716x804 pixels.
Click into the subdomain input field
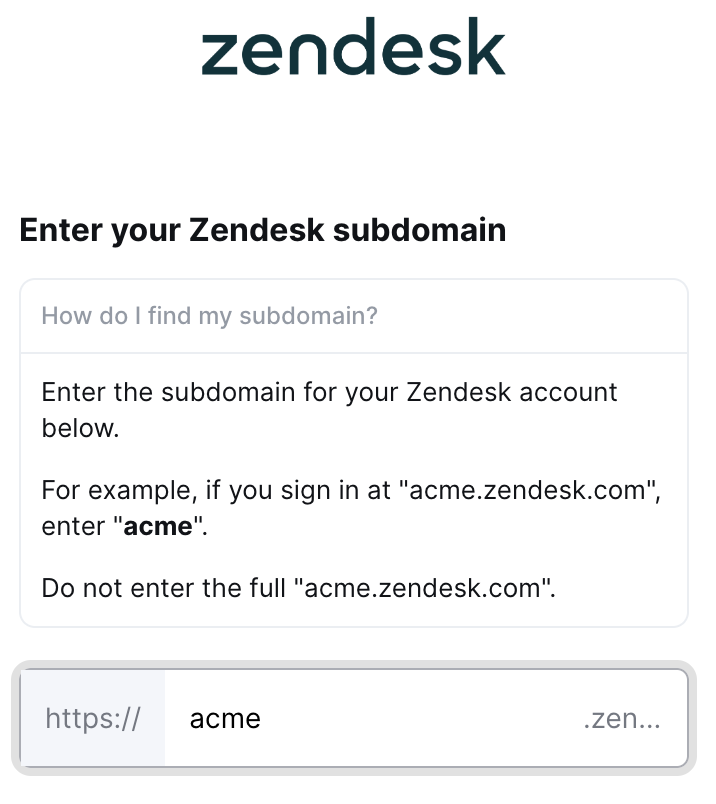coord(370,718)
